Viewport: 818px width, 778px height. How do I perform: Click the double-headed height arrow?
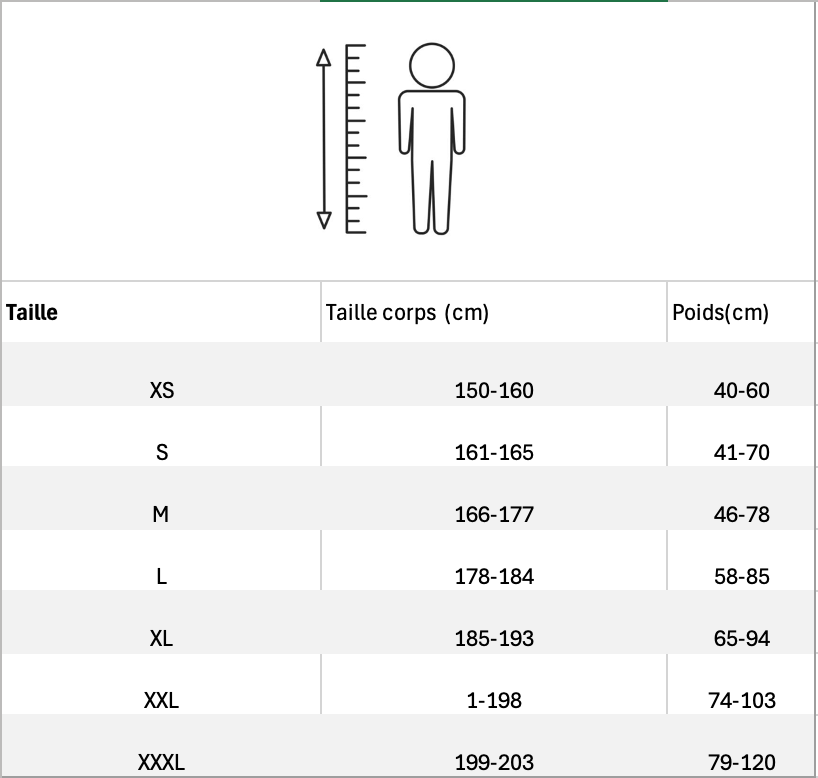tap(323, 138)
